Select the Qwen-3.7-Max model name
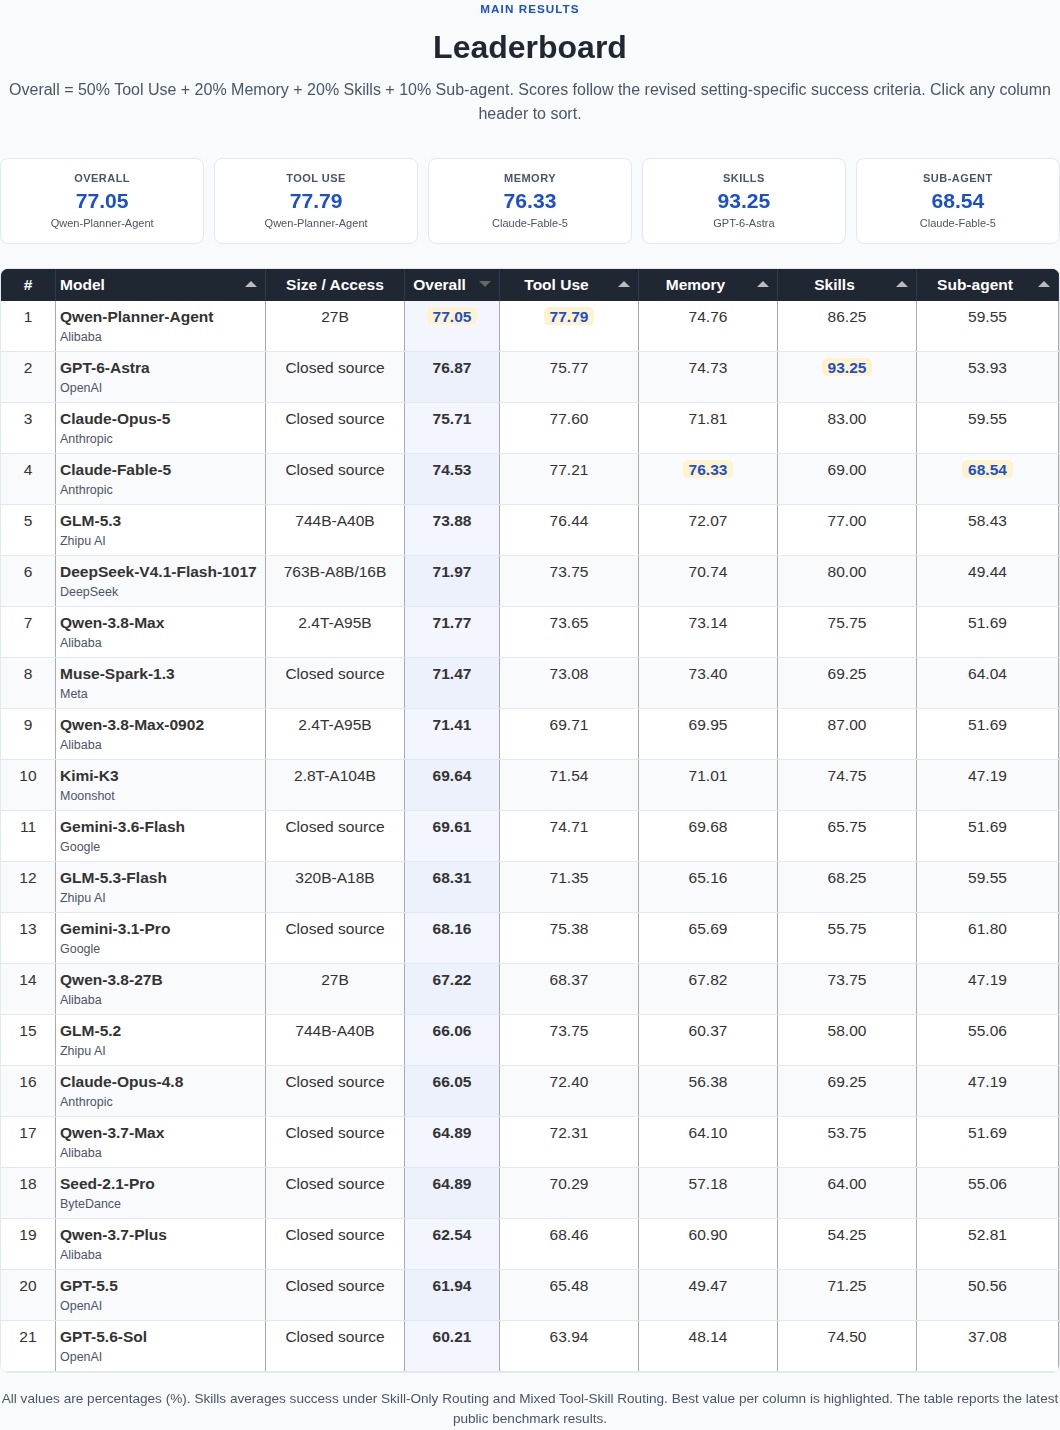 pyautogui.click(x=112, y=1133)
